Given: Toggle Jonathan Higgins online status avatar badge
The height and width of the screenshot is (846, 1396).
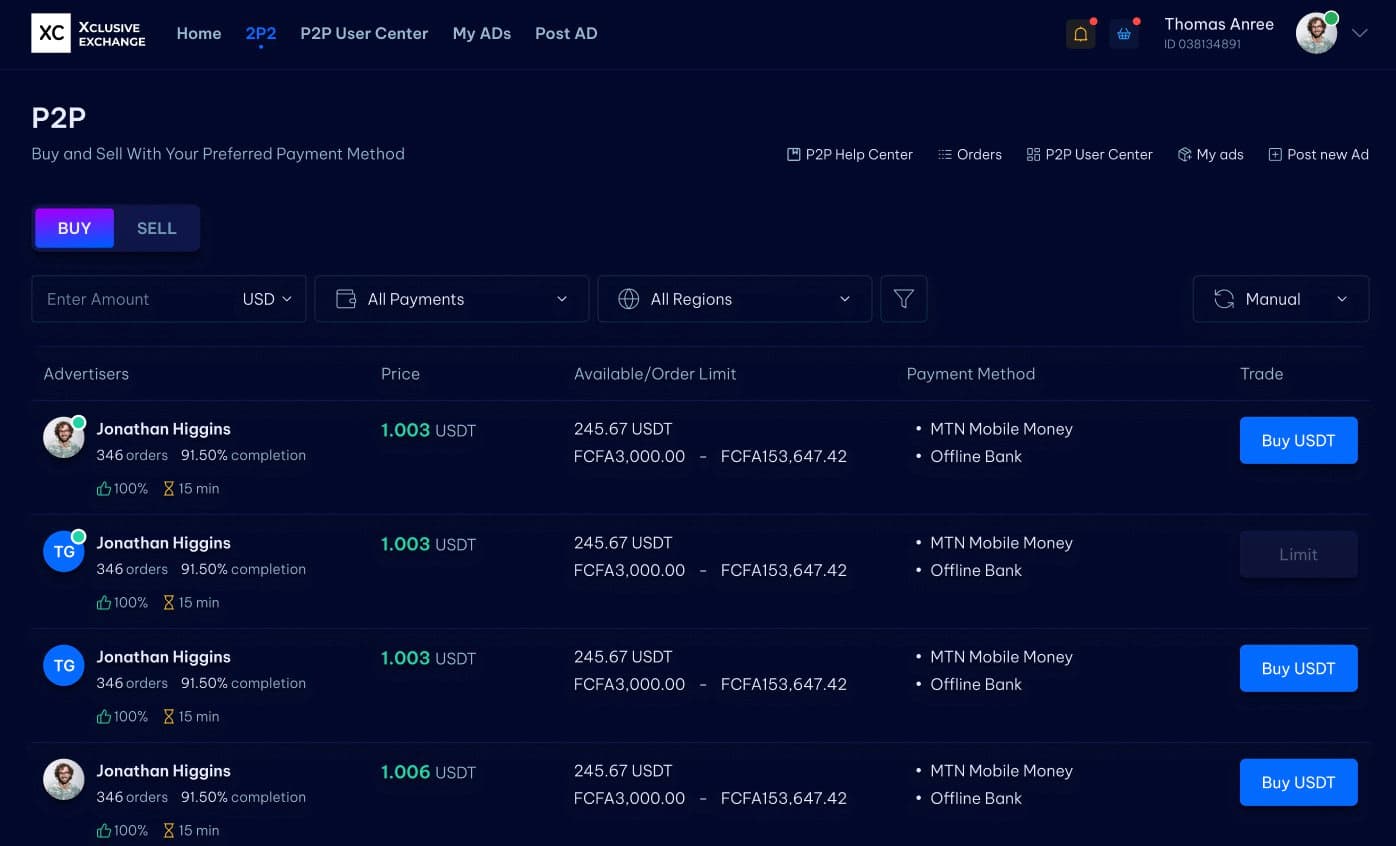Looking at the screenshot, I should (80, 421).
